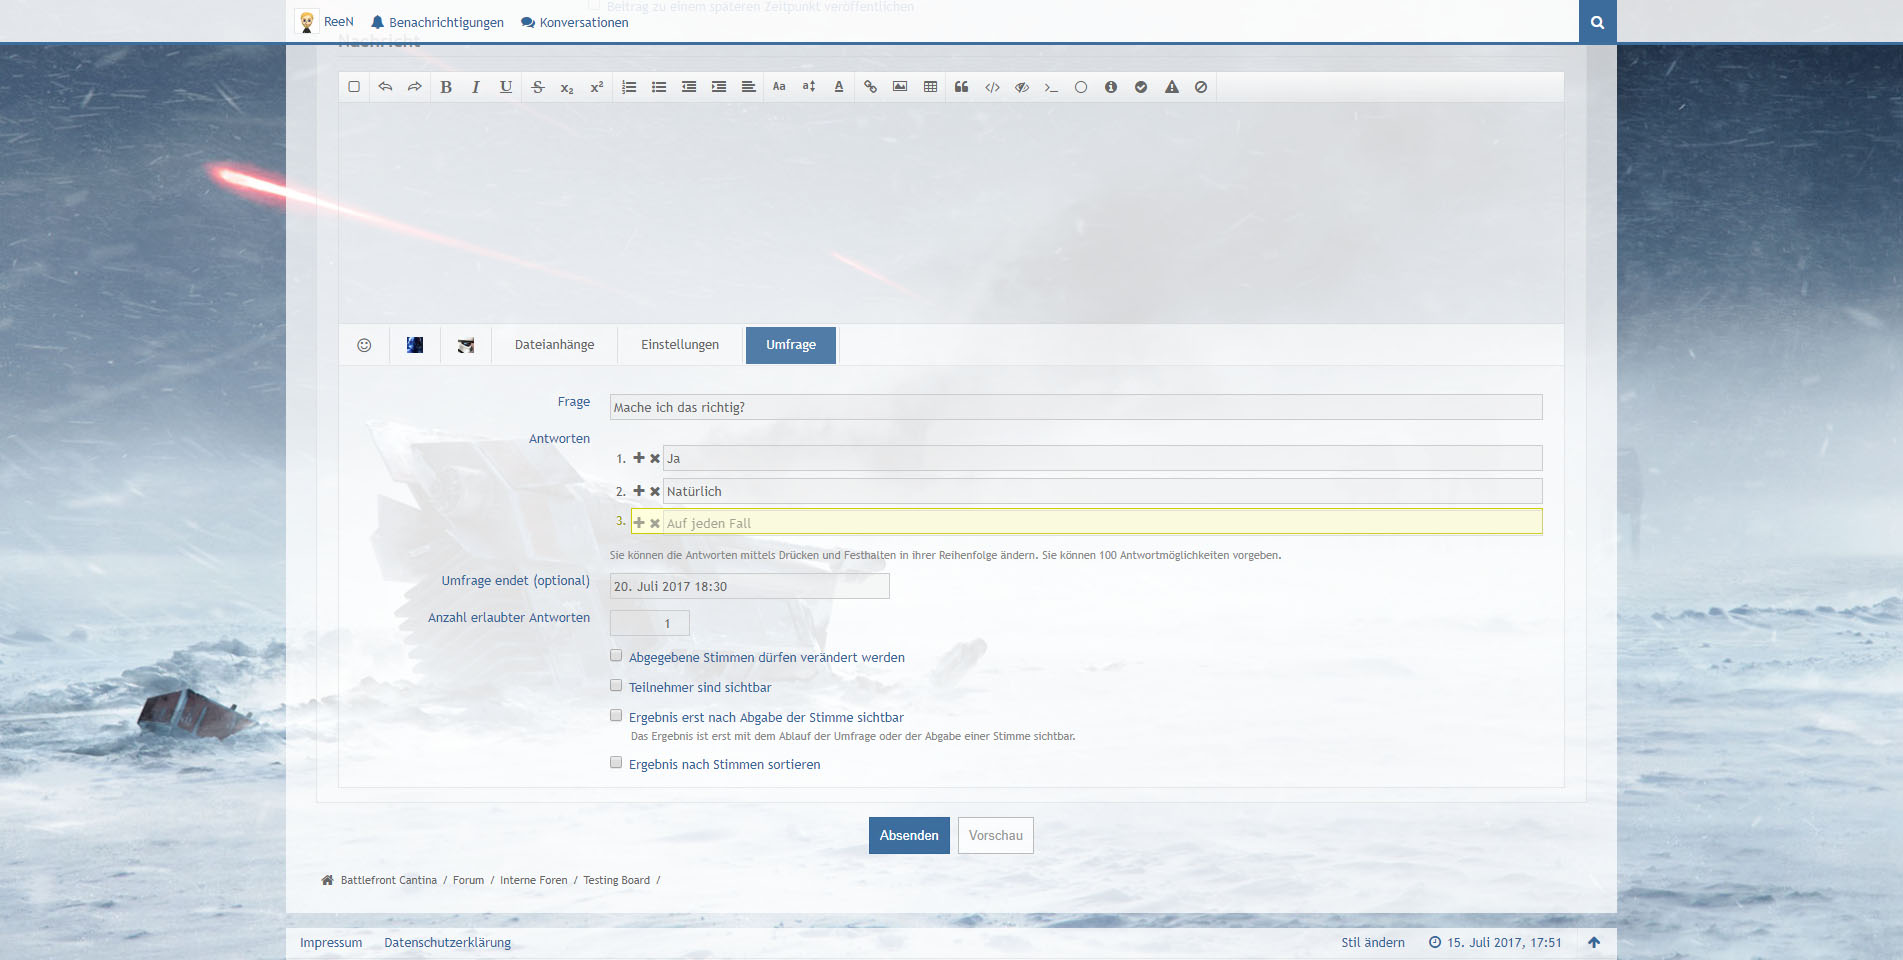
Task: Add an answer after answer 1
Action: 639,458
